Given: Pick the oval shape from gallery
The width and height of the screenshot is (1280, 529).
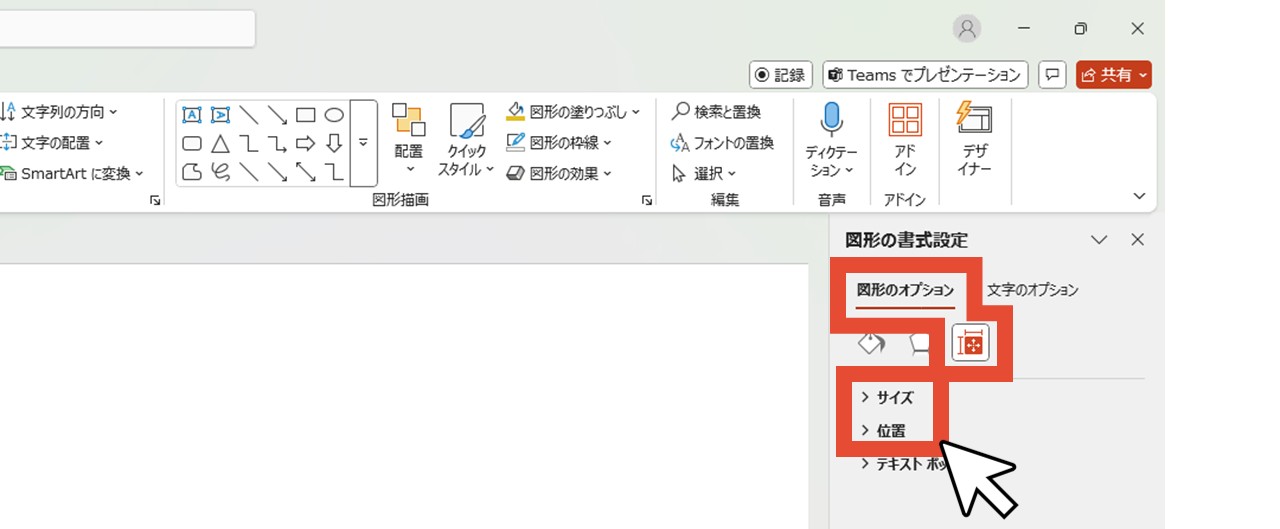Looking at the screenshot, I should click(334, 115).
